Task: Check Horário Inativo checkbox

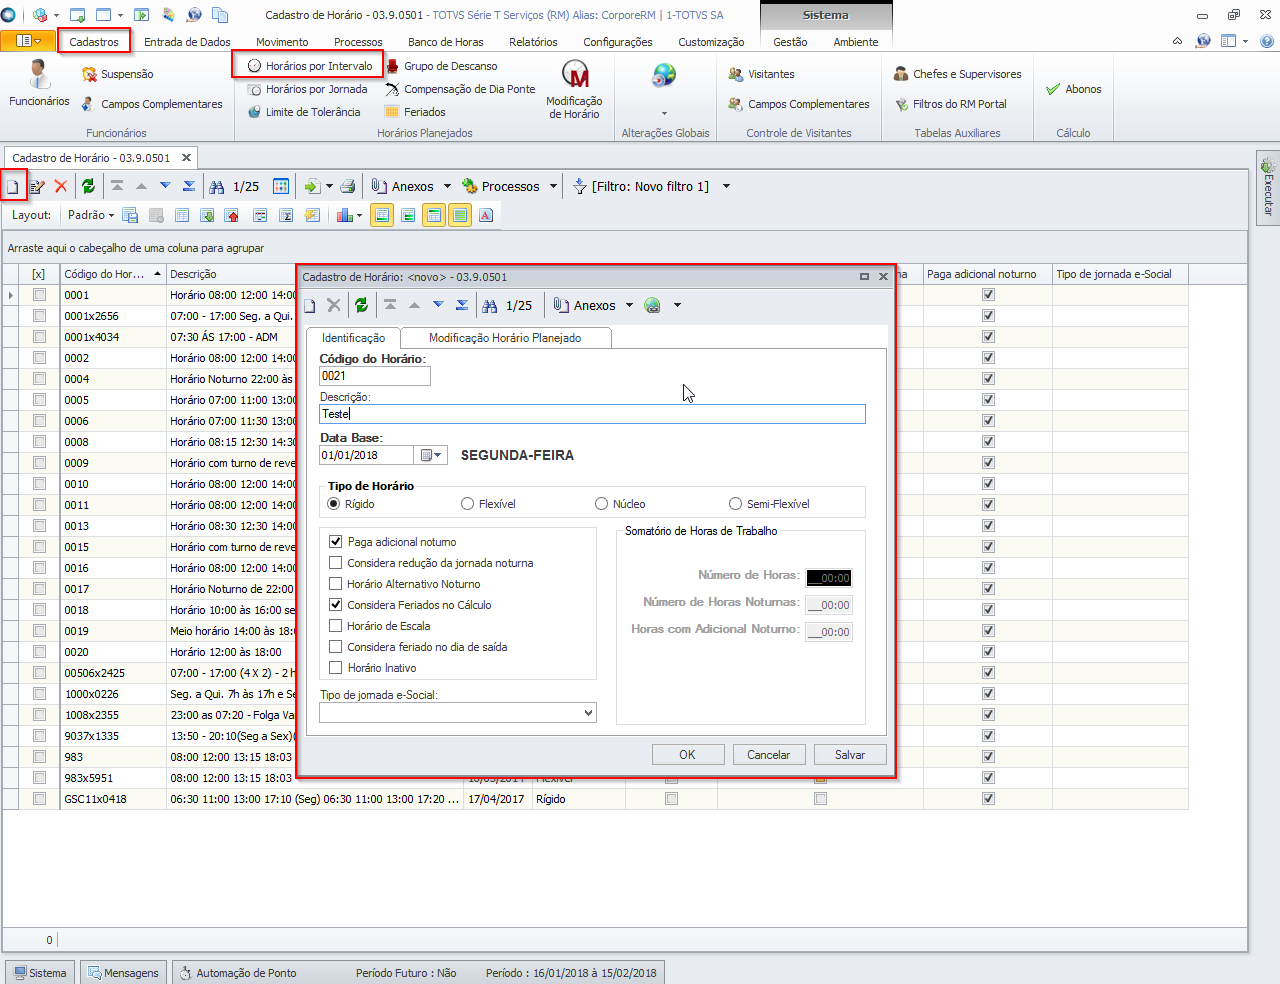Action: [336, 668]
